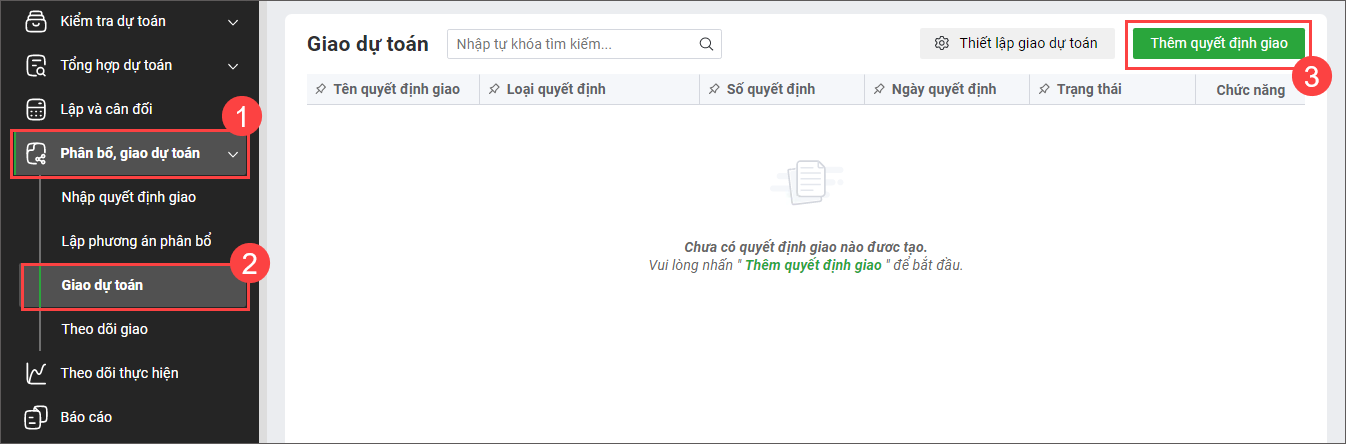Click the Lập và cân đối calculator icon

coord(36,109)
